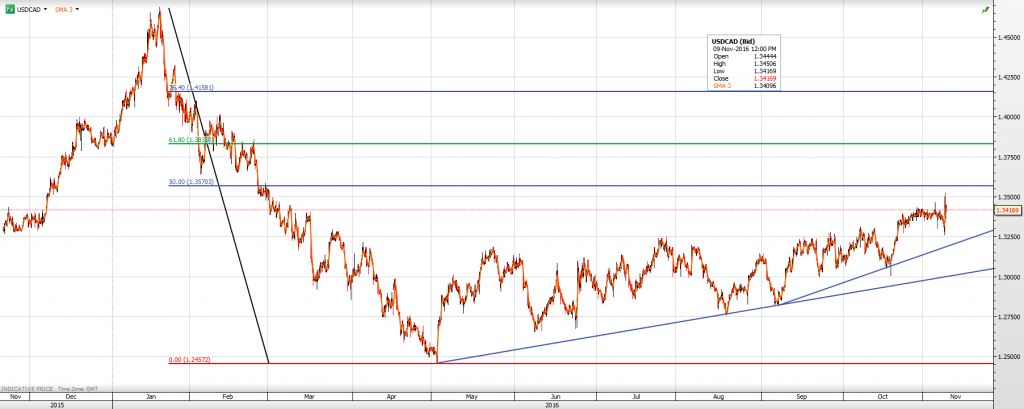This screenshot has width=1024, height=409.
Task: Click the 1.25000 price axis label
Action: [1008, 357]
